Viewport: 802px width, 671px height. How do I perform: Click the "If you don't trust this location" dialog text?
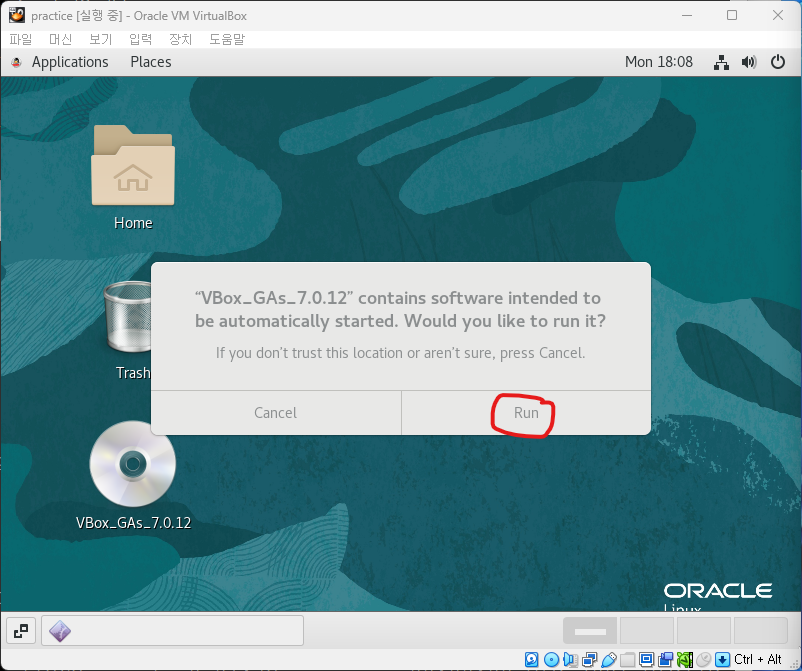coord(400,353)
